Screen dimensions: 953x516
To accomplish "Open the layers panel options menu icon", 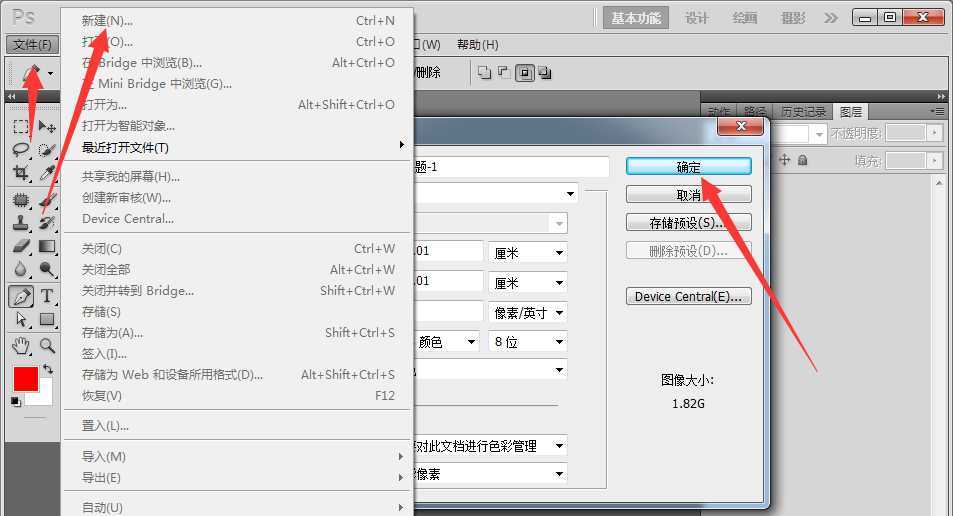I will point(938,111).
